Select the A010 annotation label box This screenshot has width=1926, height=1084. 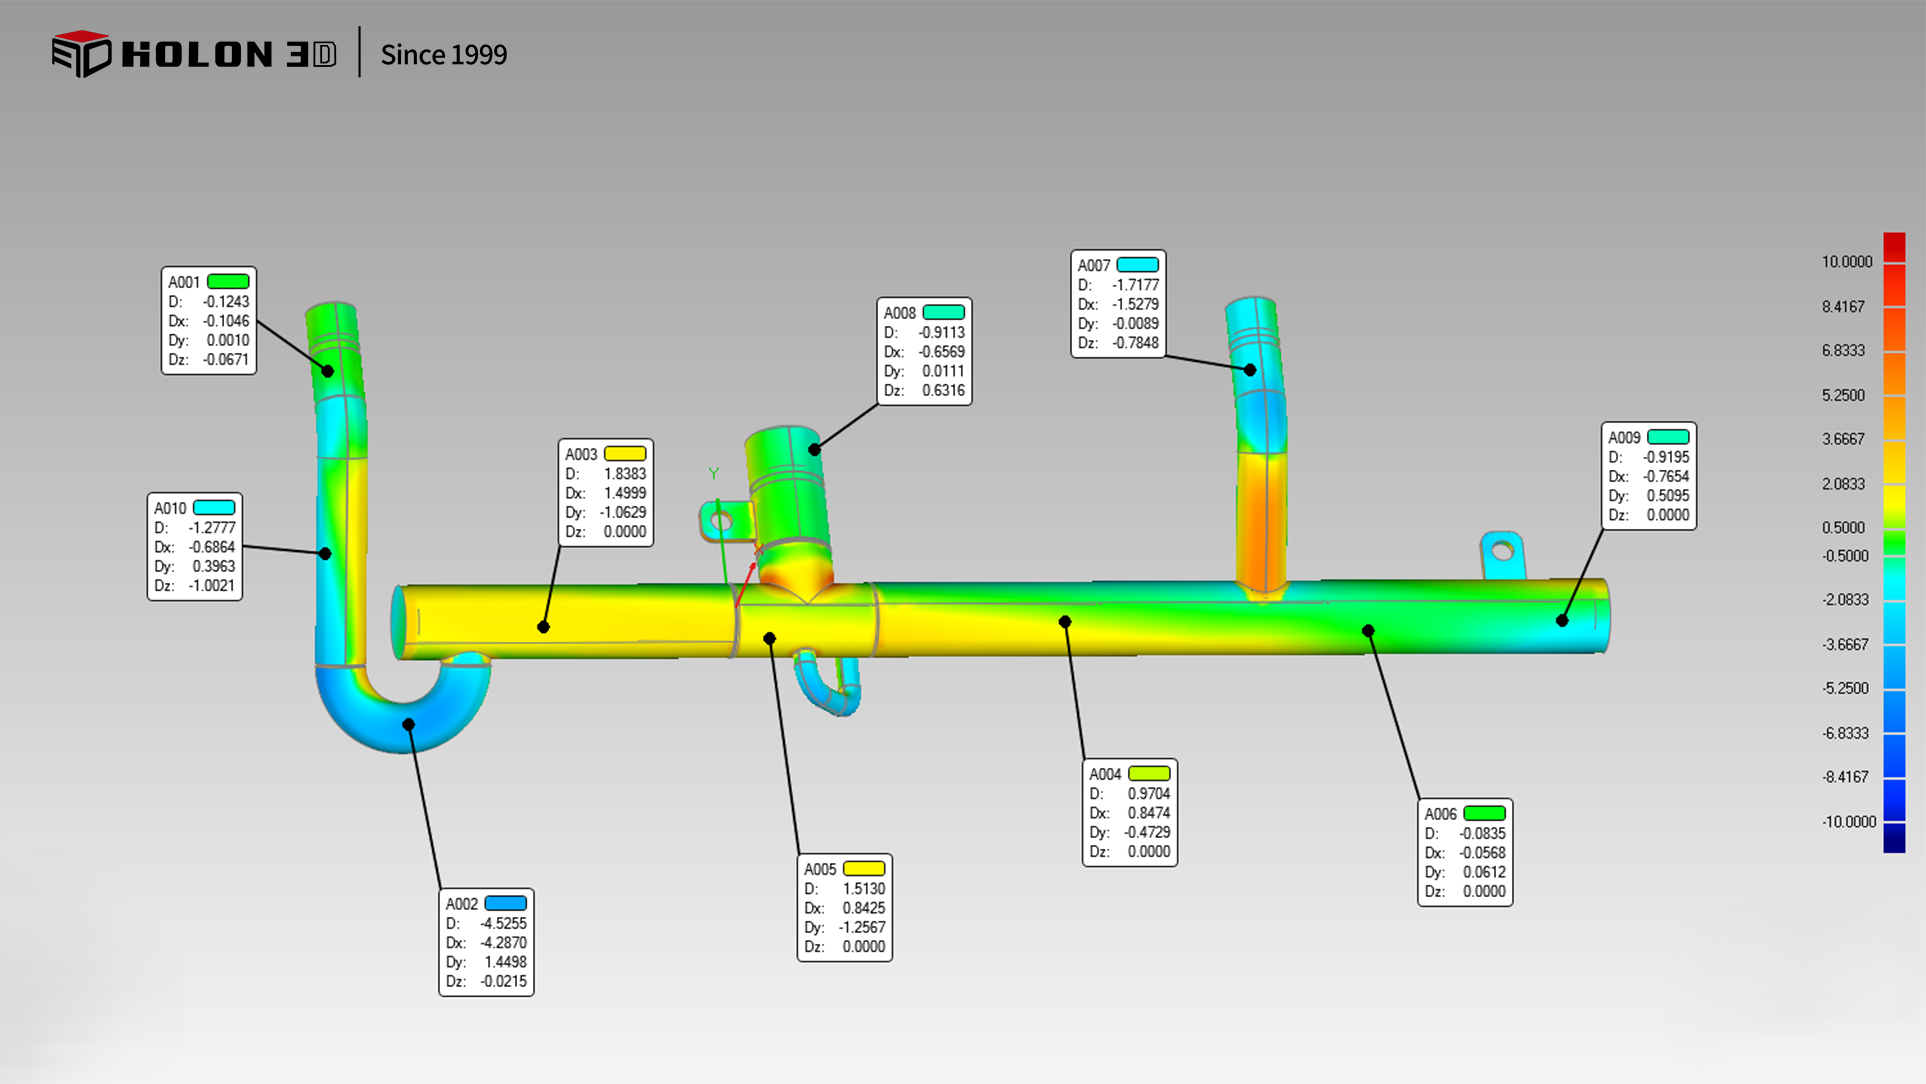click(x=194, y=547)
